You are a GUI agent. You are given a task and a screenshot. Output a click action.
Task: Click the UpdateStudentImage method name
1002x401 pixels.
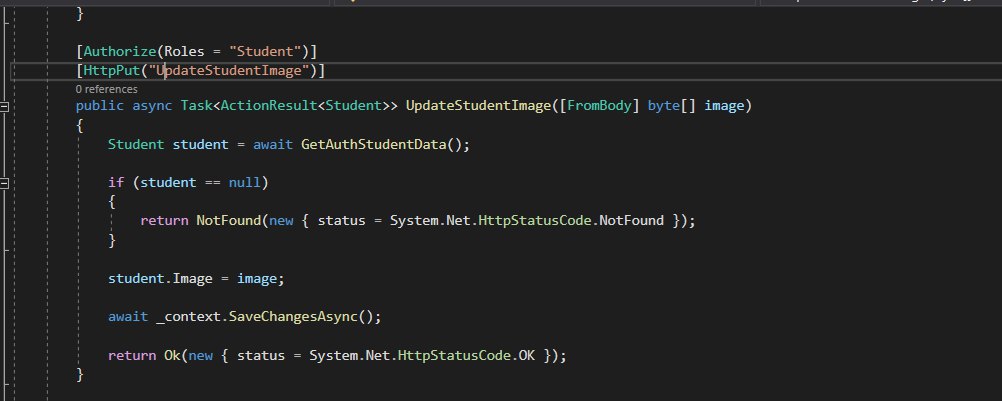[x=478, y=105]
